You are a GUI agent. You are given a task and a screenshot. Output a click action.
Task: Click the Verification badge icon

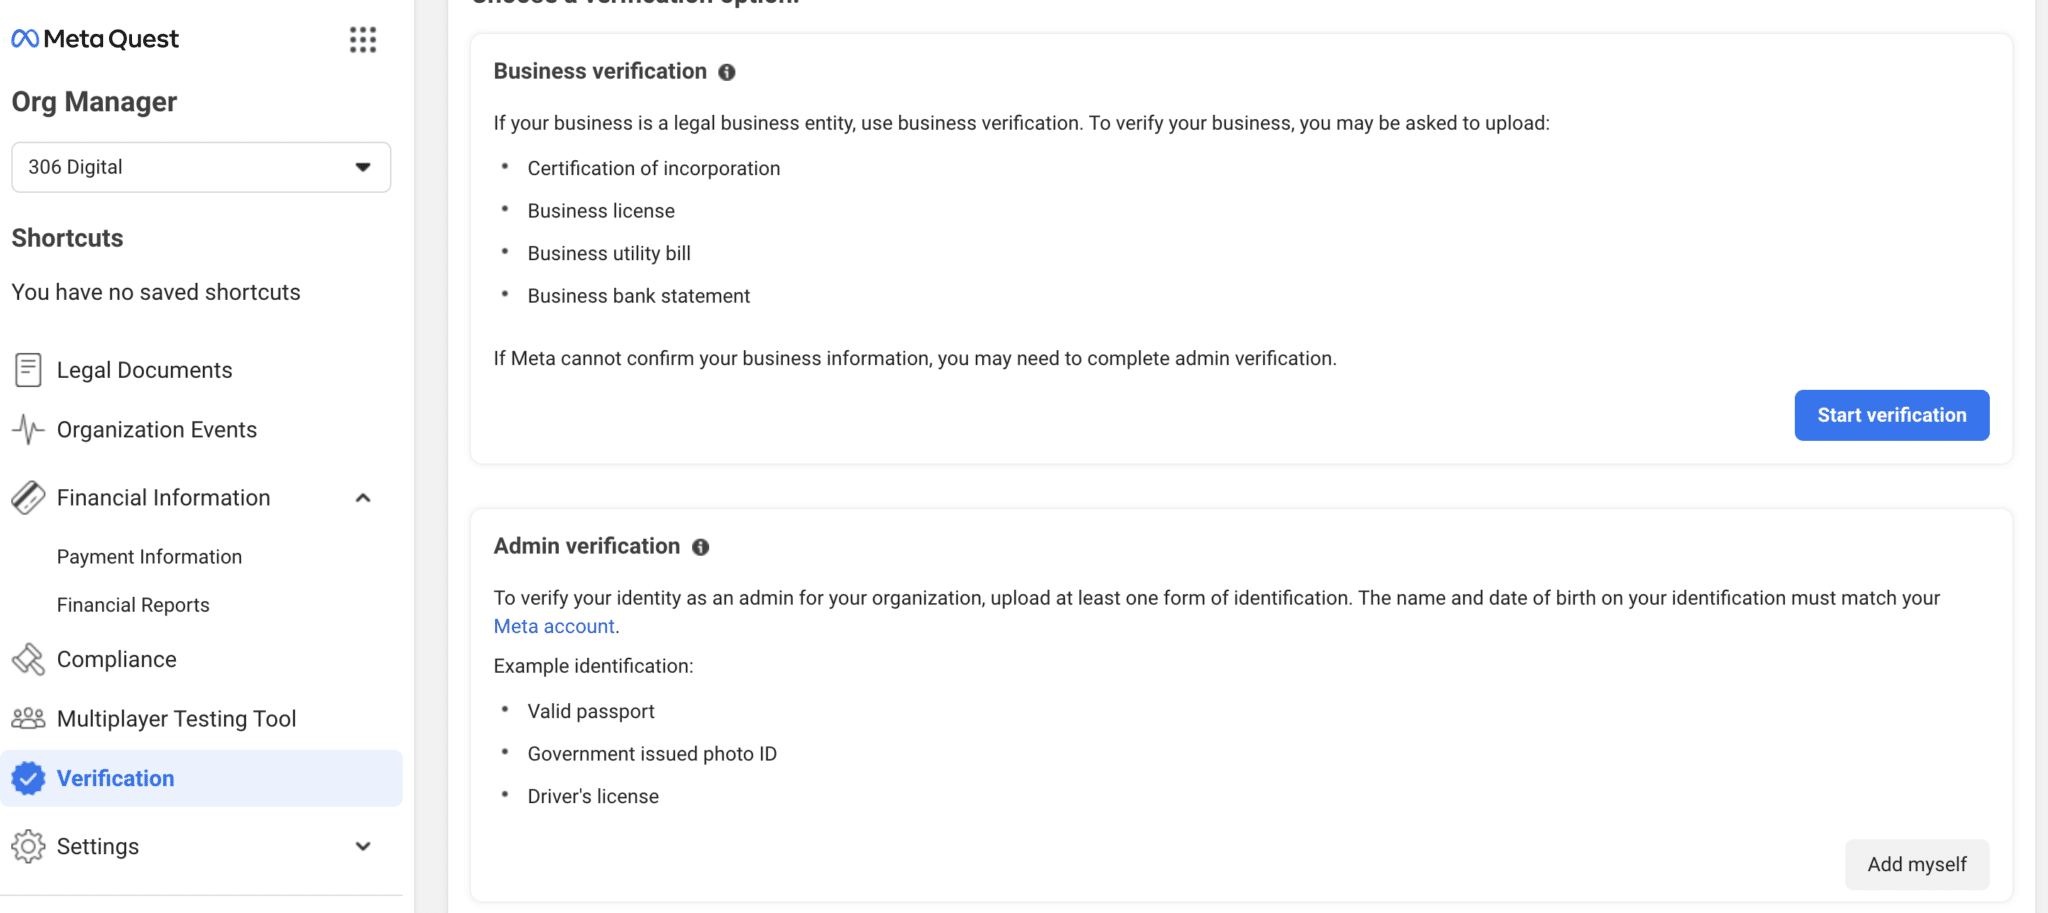coord(28,778)
